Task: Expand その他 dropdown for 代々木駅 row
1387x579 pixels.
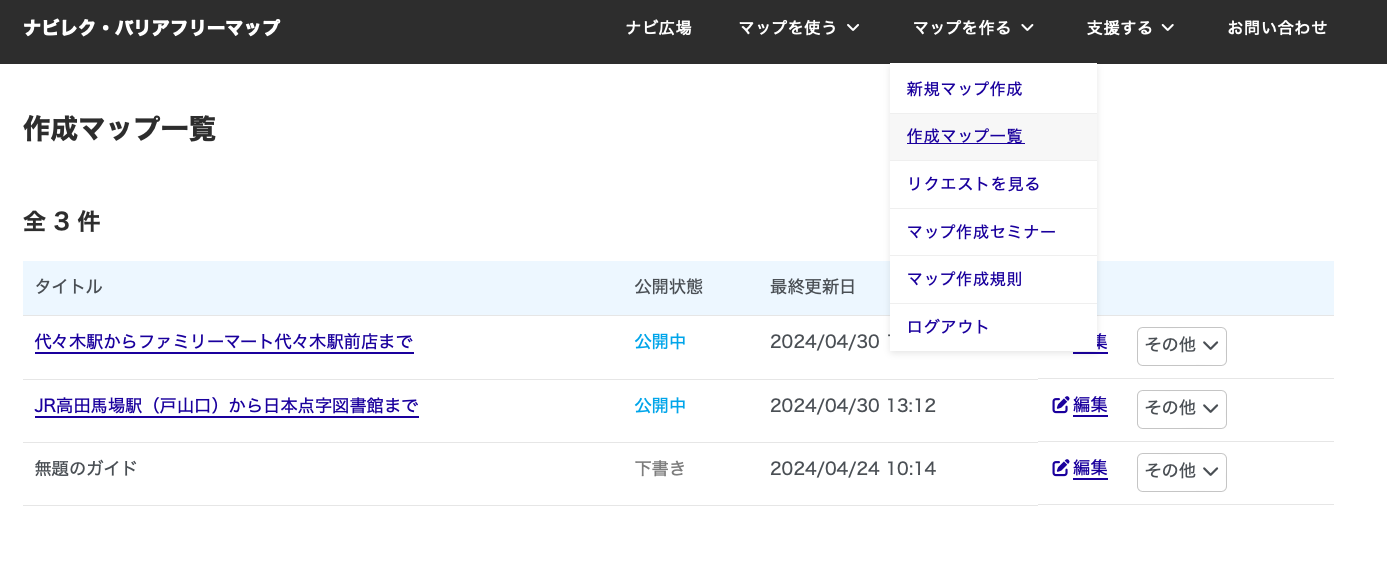Action: point(1181,346)
